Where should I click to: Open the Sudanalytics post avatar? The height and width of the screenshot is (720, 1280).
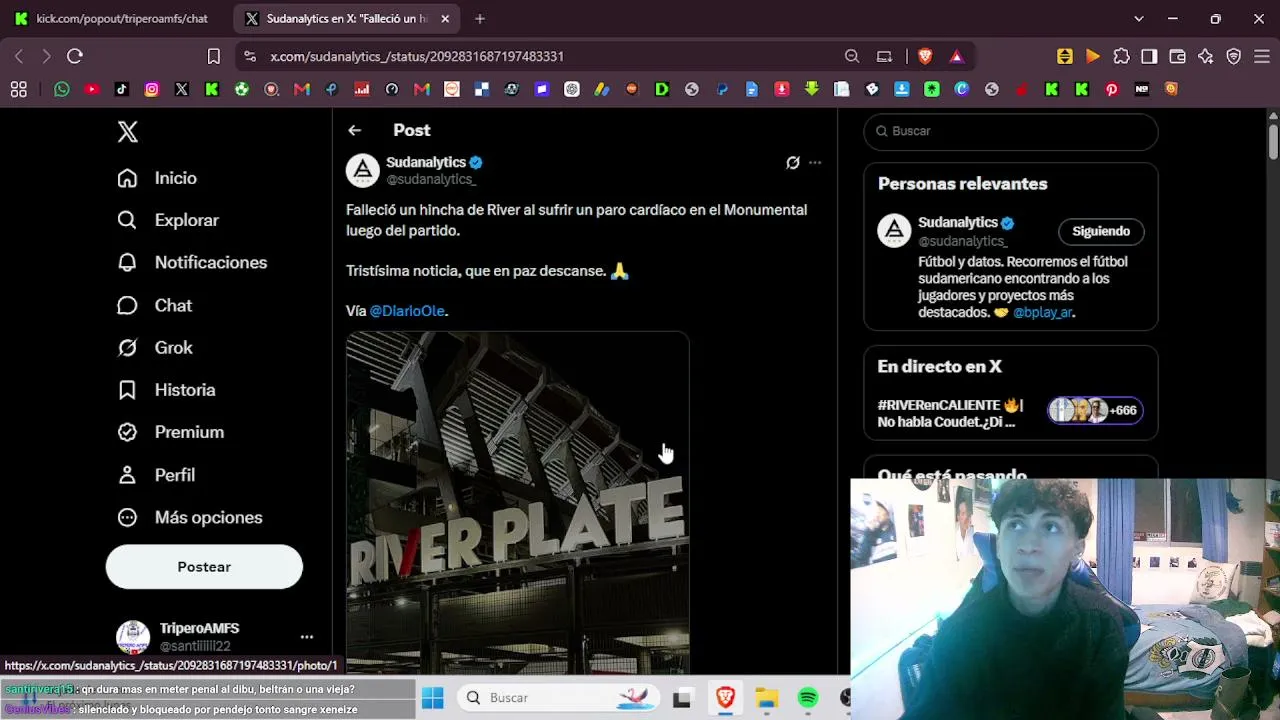[x=363, y=170]
